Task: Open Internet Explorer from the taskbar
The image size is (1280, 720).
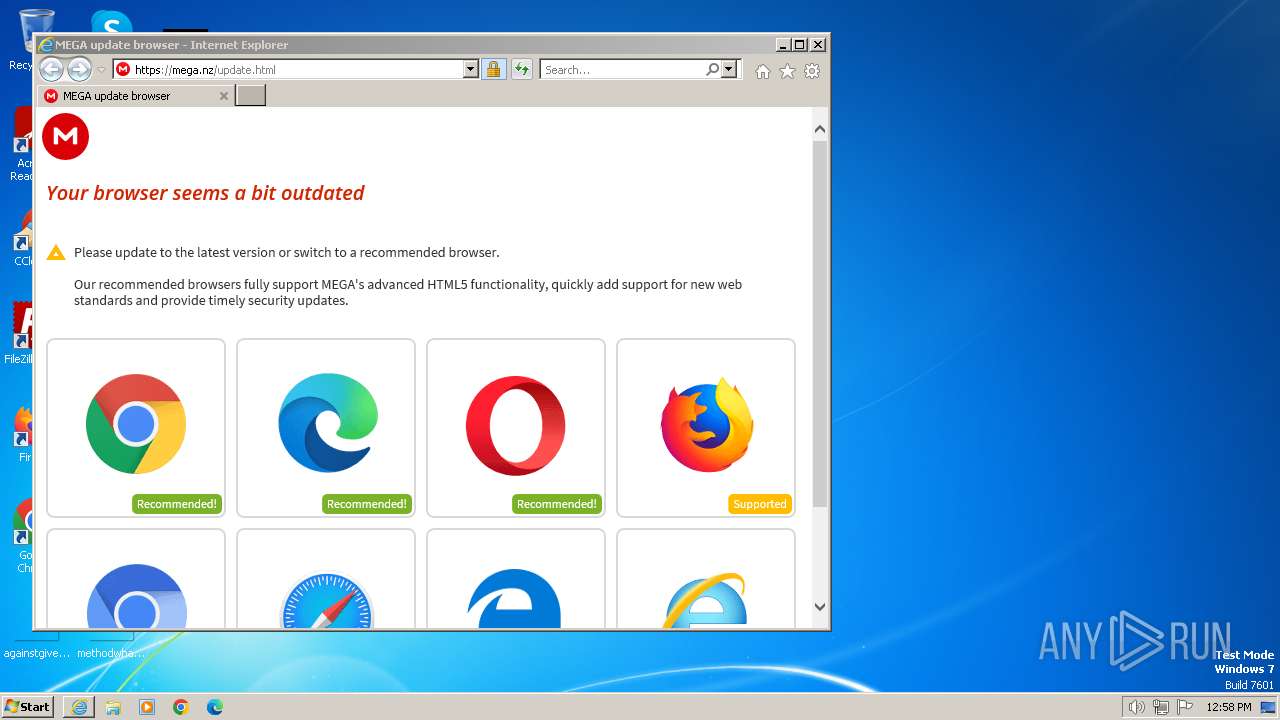Action: pyautogui.click(x=79, y=707)
